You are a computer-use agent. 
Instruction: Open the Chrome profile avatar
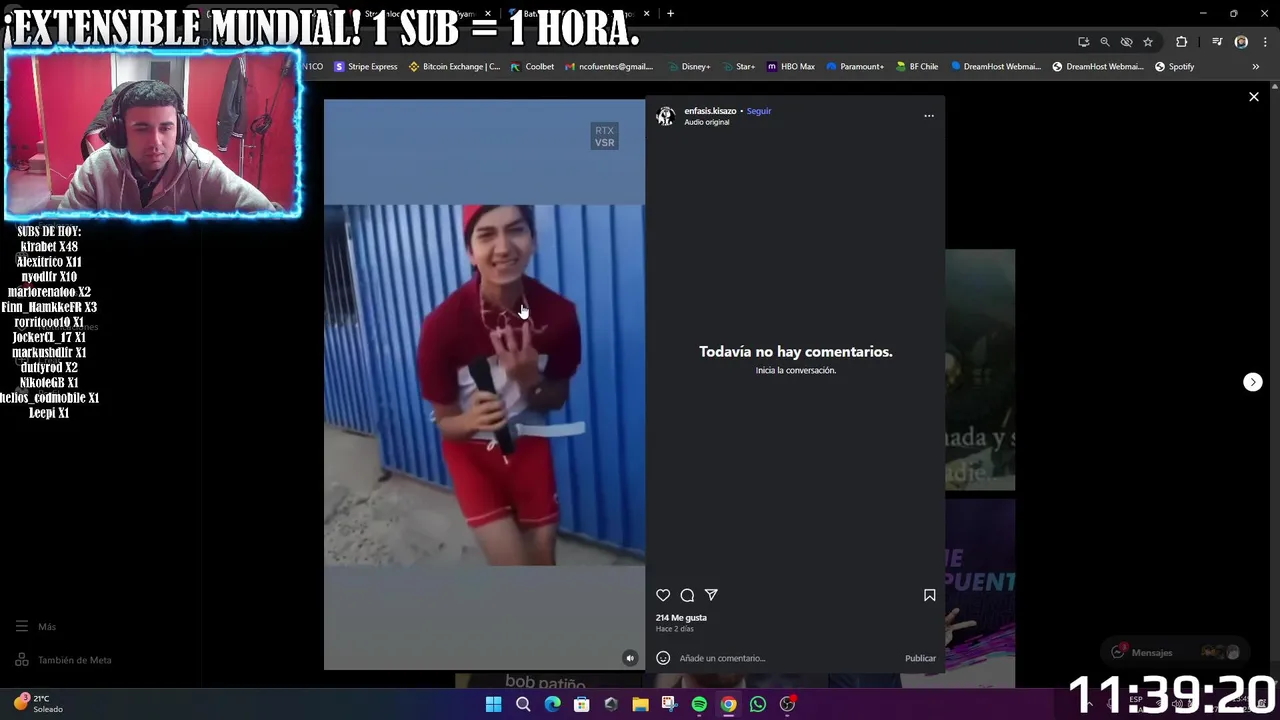coord(1241,42)
